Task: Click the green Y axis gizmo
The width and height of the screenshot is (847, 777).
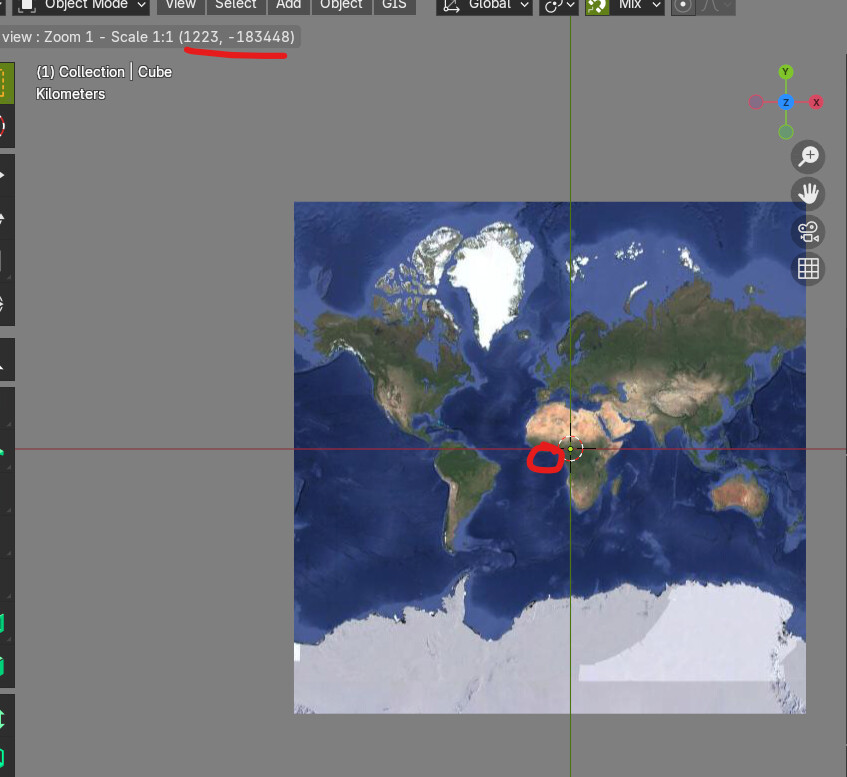Action: (786, 72)
